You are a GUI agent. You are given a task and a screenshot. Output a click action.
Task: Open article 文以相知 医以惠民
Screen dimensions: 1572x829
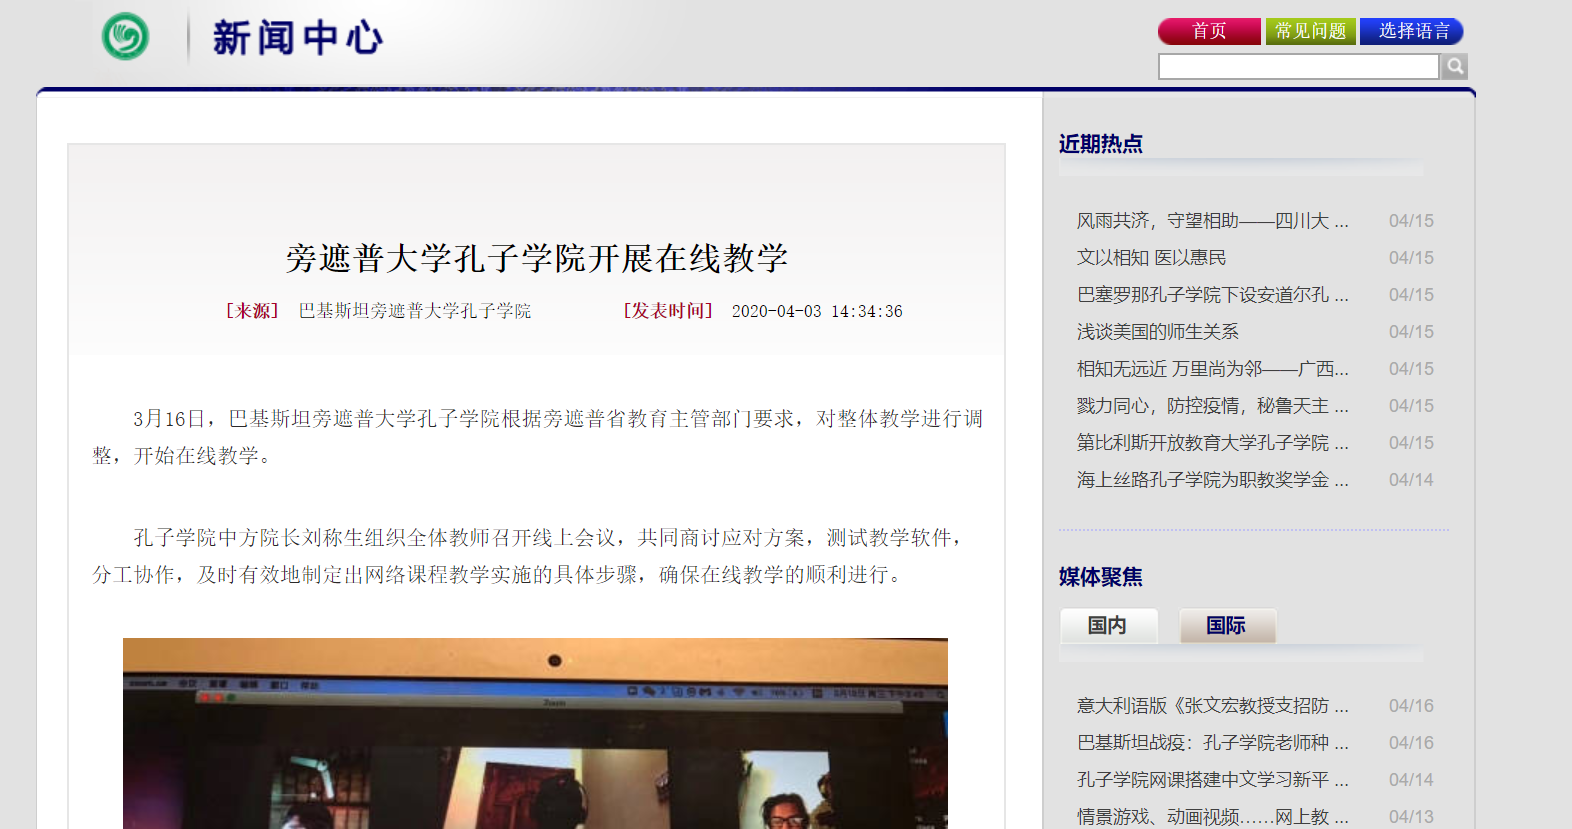(1151, 258)
